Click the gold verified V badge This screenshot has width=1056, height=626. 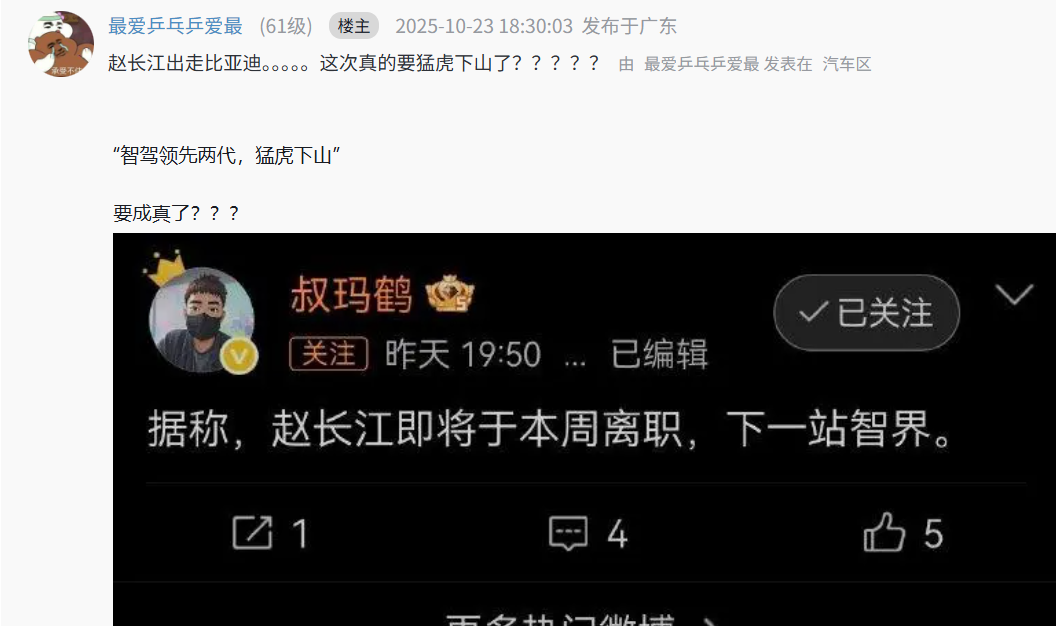(x=240, y=355)
